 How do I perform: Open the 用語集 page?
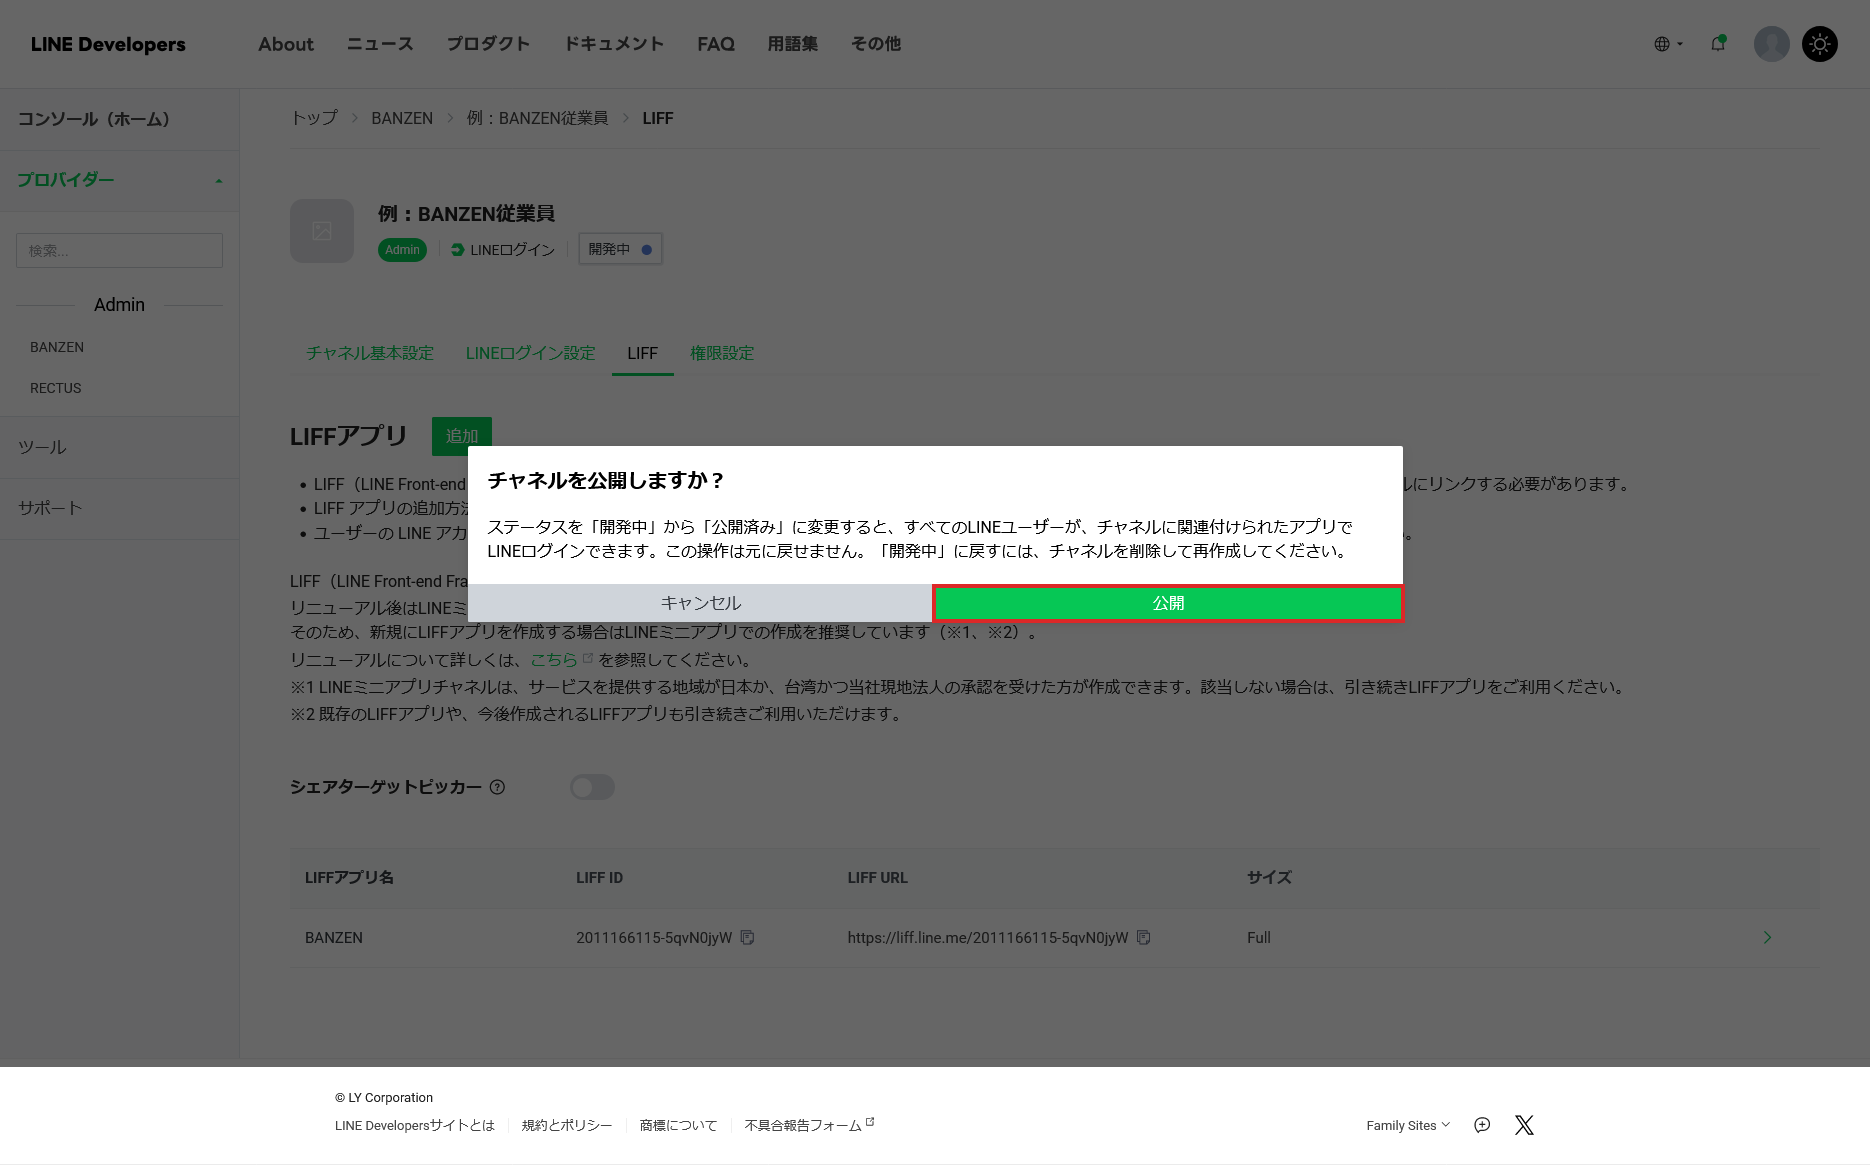click(x=793, y=44)
